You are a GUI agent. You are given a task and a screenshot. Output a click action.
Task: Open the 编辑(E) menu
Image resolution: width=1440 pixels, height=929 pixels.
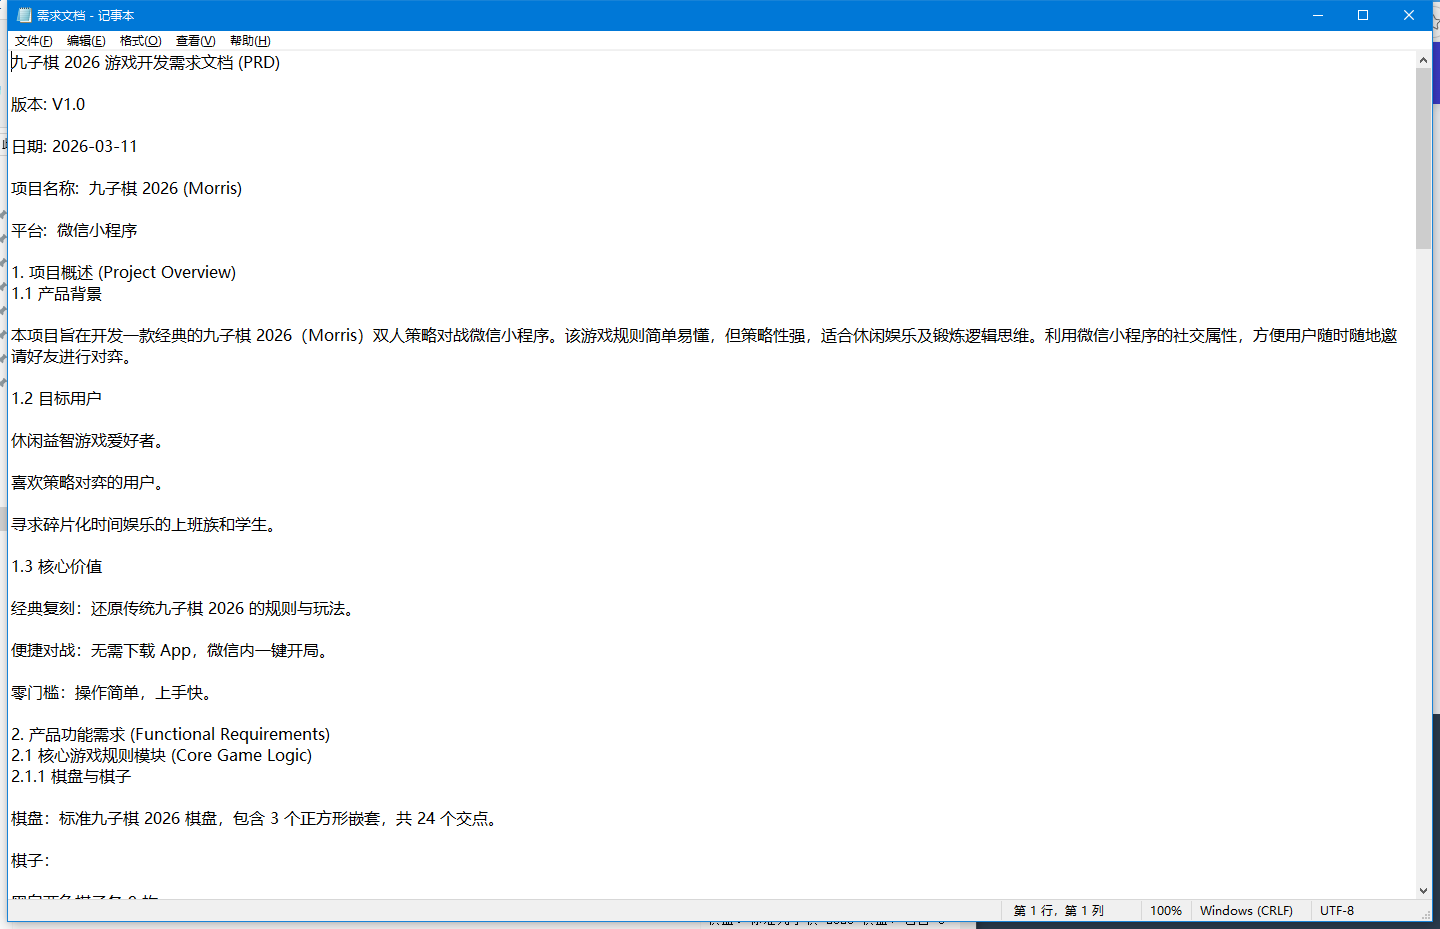tap(86, 41)
